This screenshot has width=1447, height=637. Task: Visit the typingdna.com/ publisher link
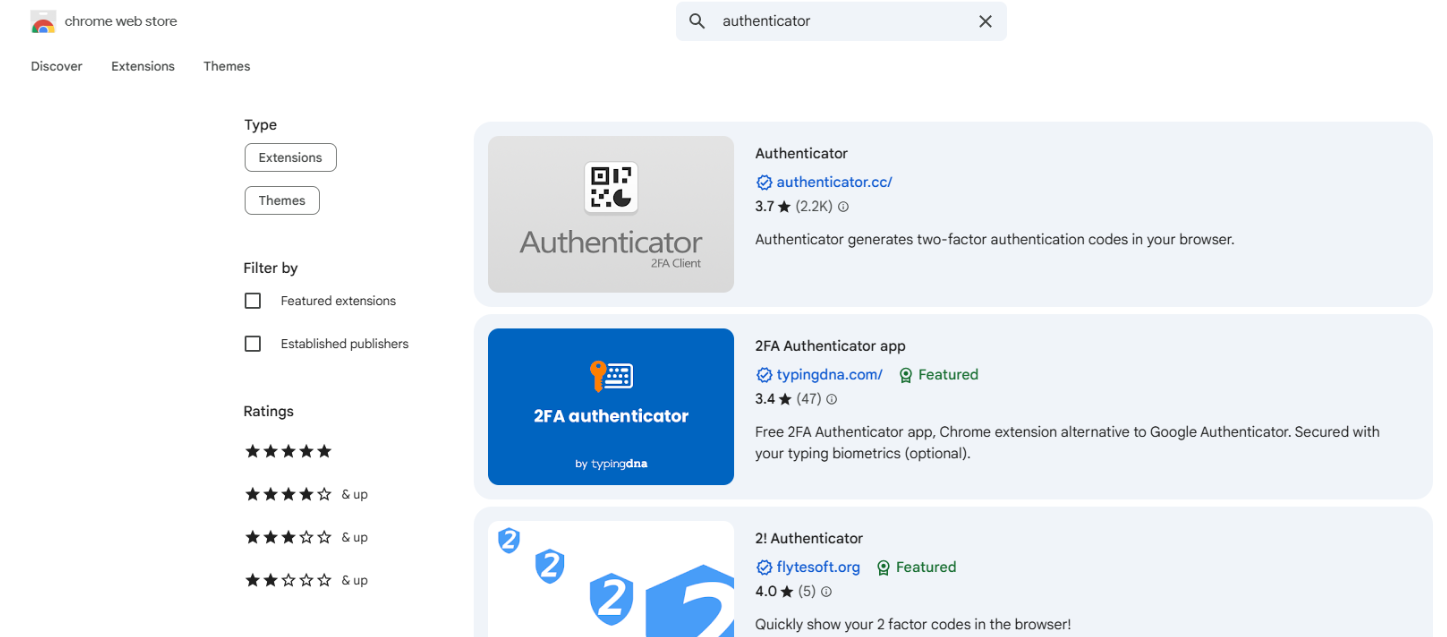tap(830, 375)
